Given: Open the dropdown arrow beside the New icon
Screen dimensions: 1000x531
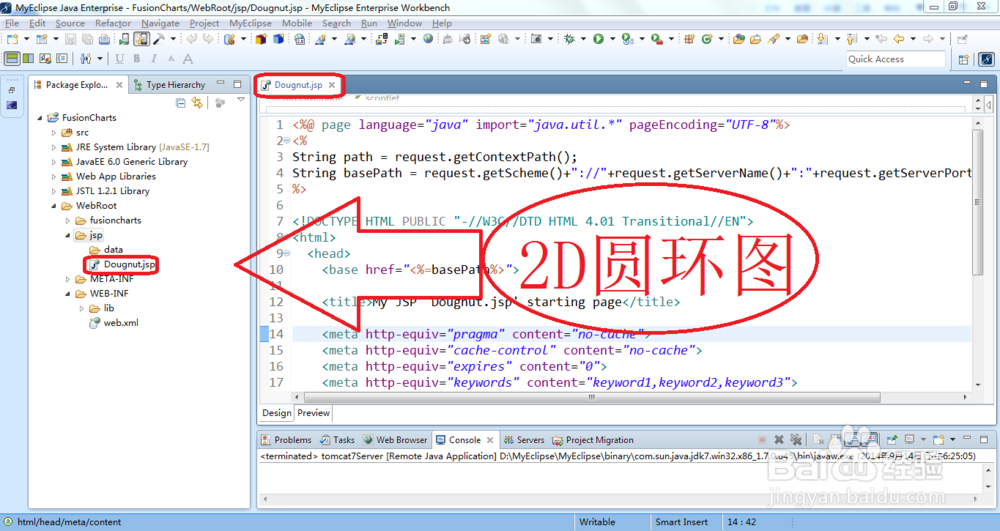Looking at the screenshot, I should click(26, 39).
